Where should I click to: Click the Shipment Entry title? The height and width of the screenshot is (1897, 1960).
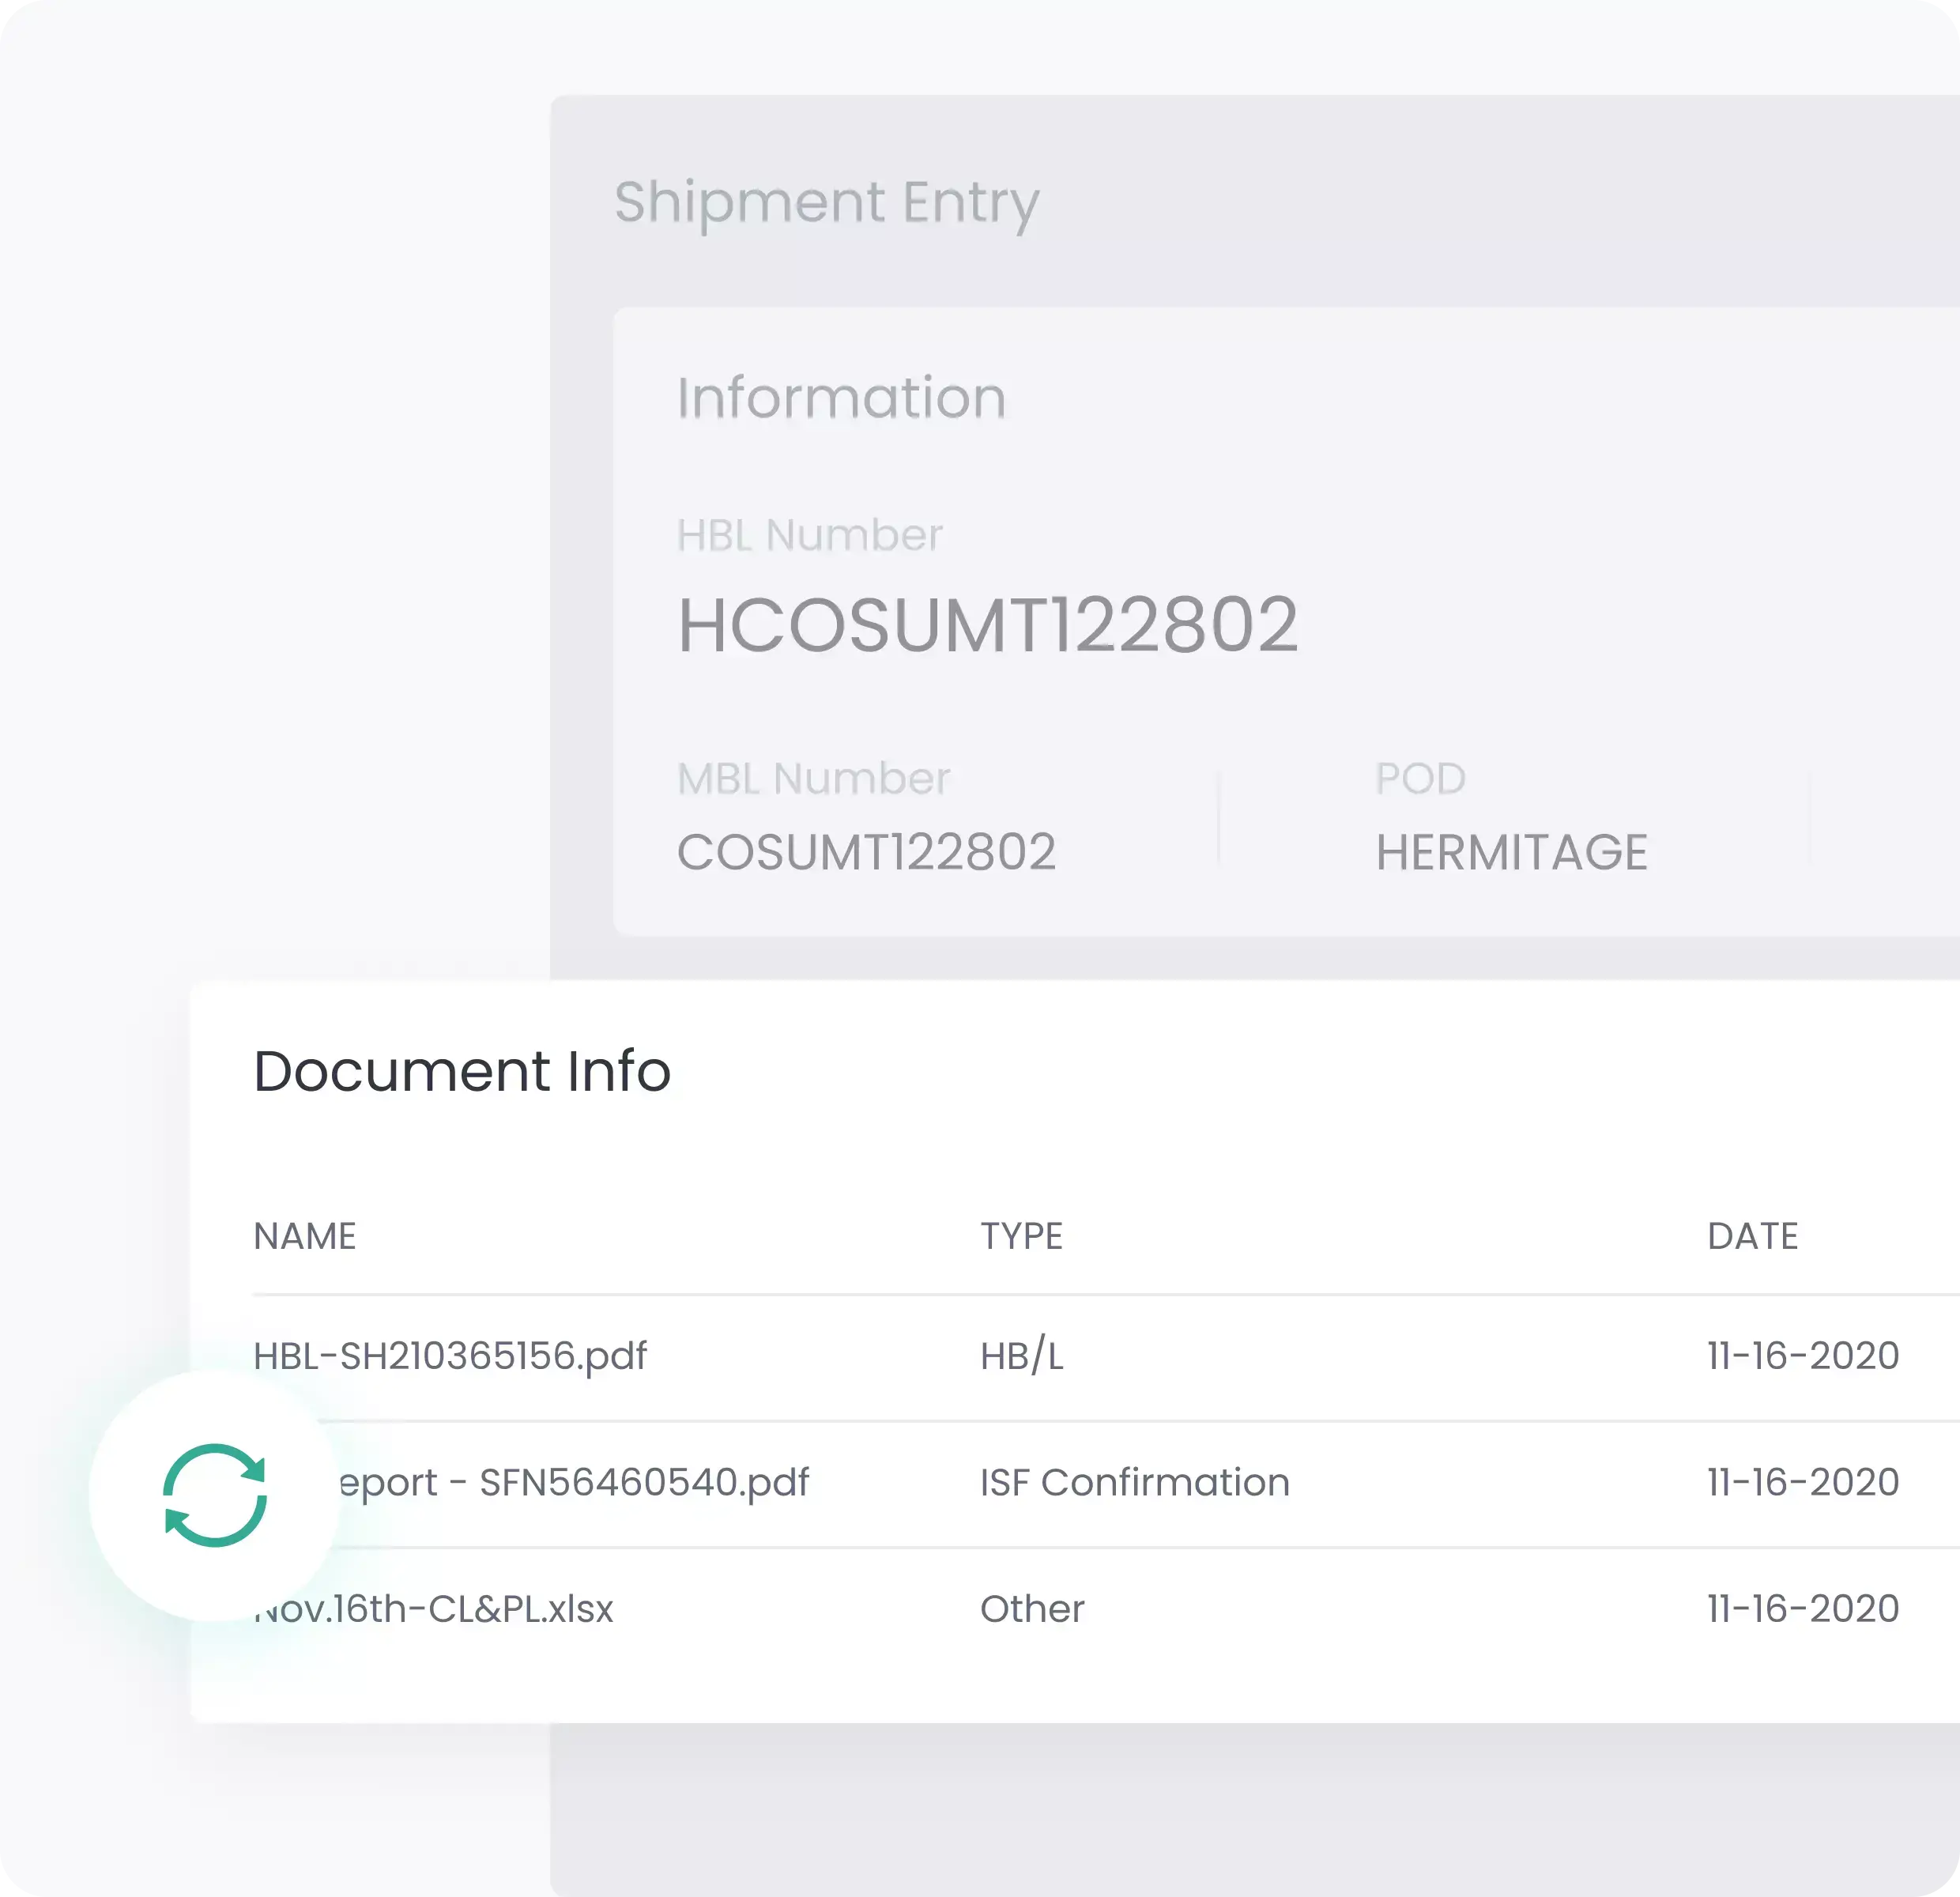click(x=826, y=202)
